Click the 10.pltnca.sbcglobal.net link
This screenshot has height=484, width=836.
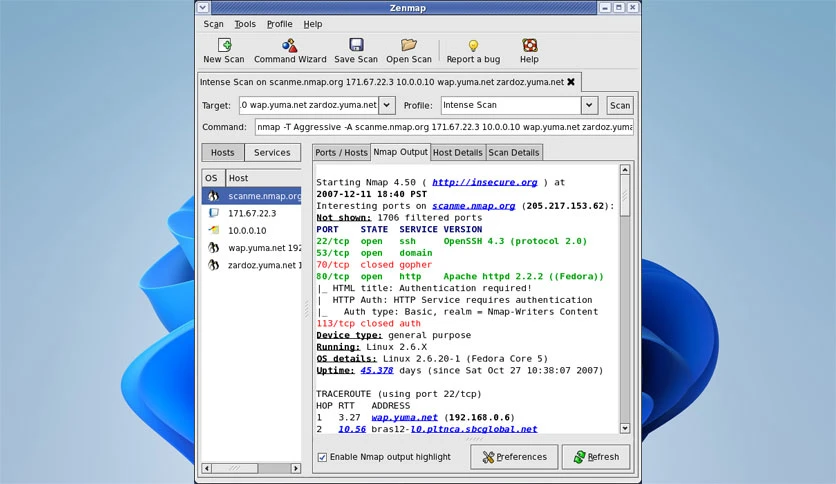474,429
